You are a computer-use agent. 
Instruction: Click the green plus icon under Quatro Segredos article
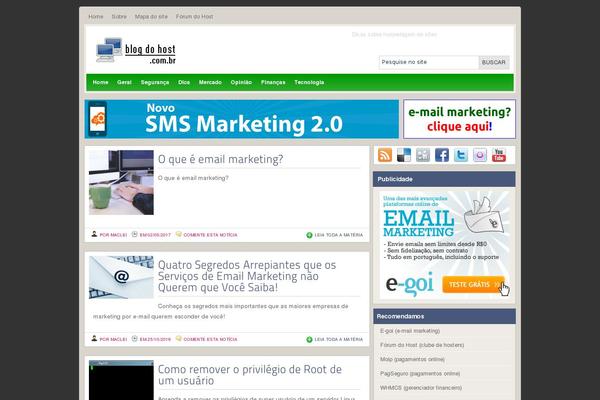pos(309,340)
